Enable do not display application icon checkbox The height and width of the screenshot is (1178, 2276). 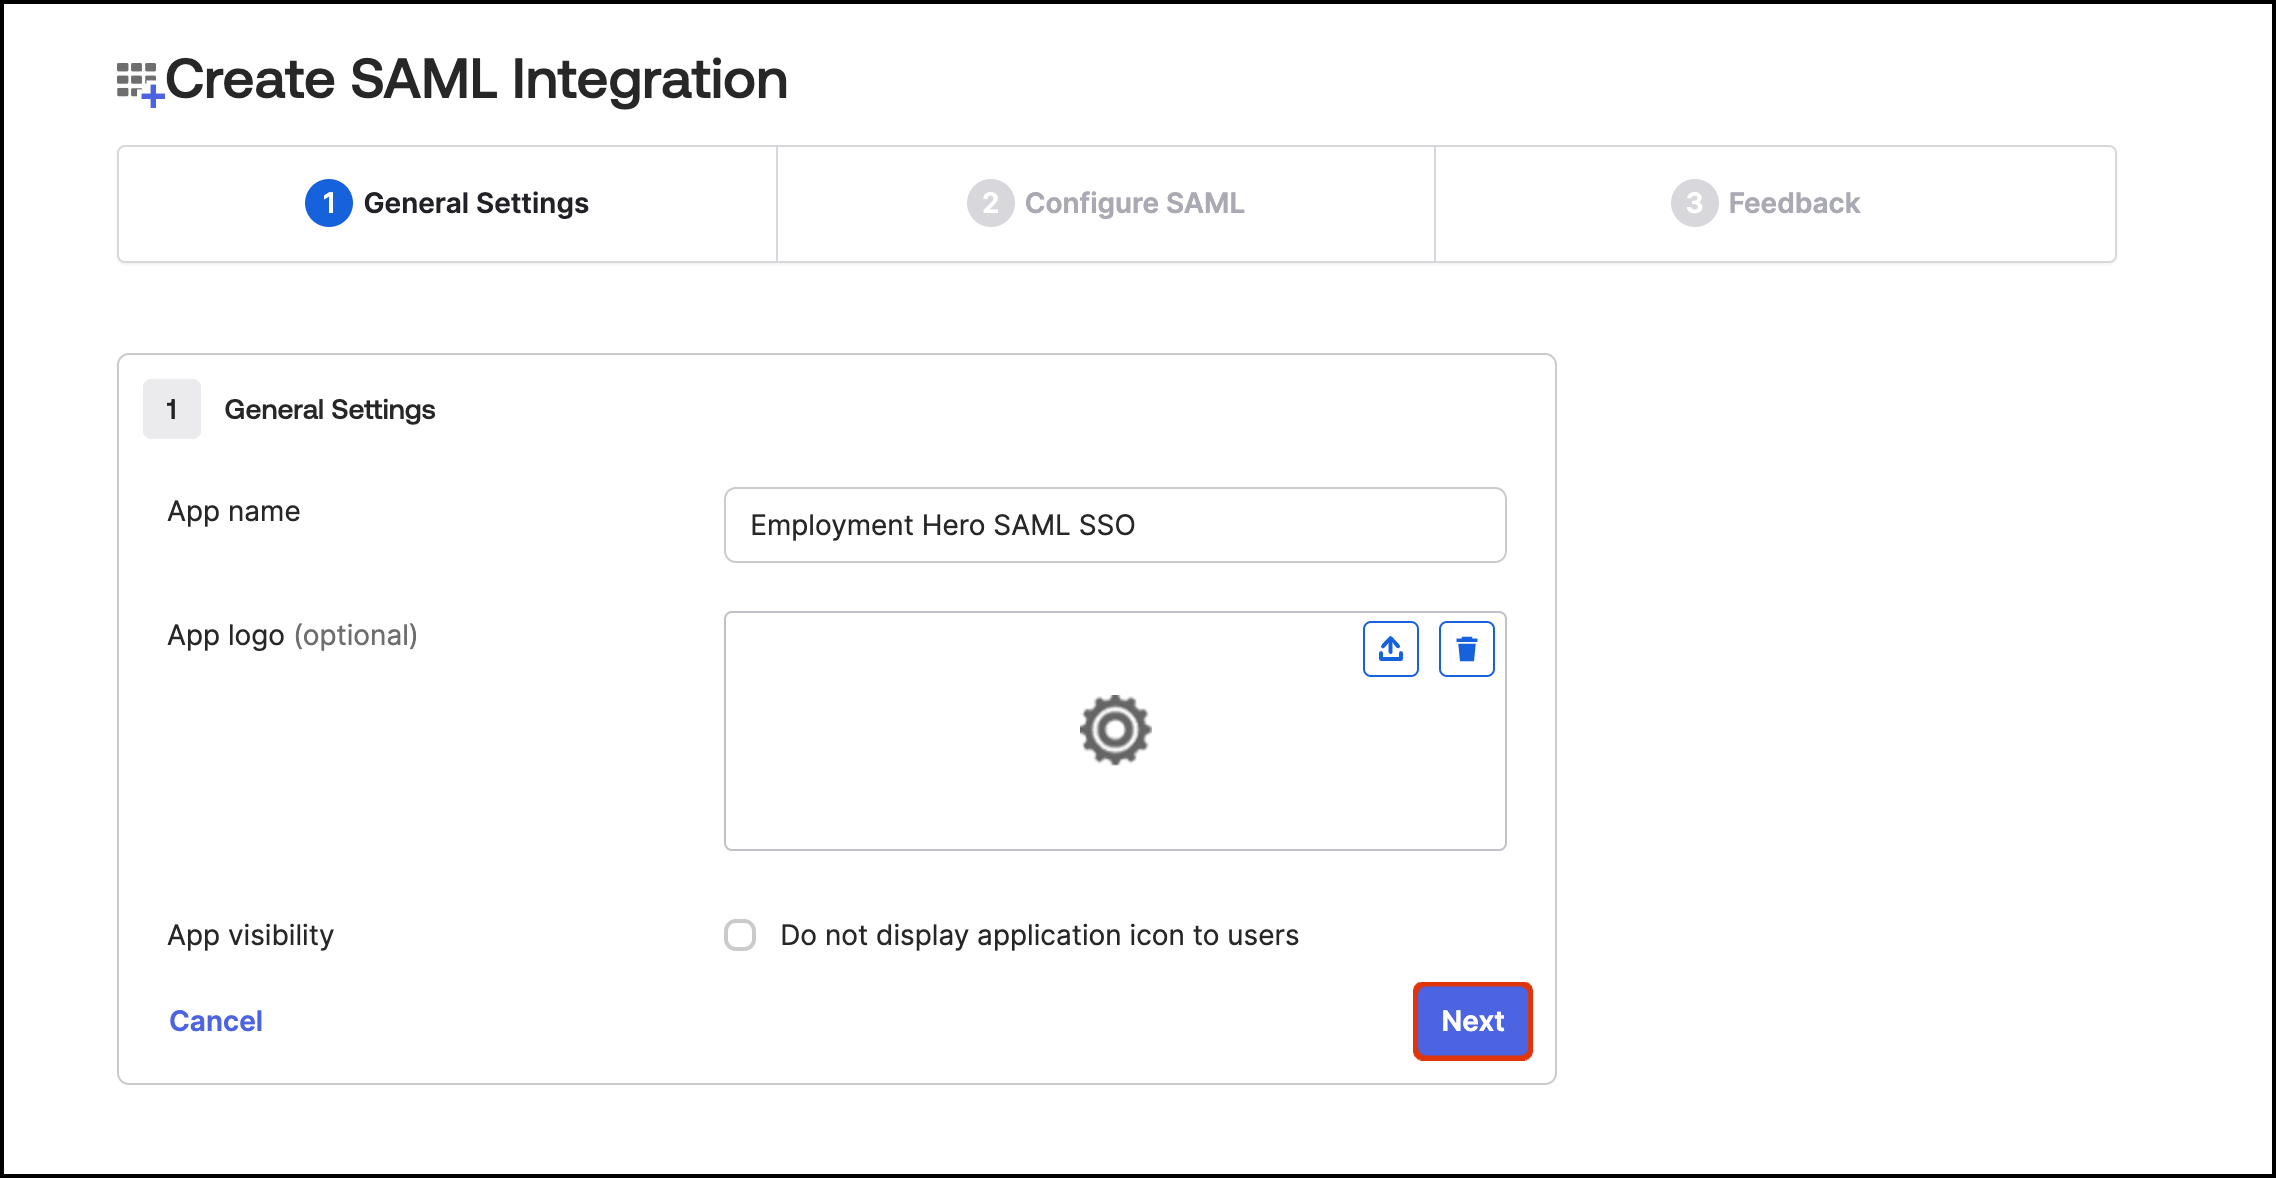pyautogui.click(x=740, y=935)
